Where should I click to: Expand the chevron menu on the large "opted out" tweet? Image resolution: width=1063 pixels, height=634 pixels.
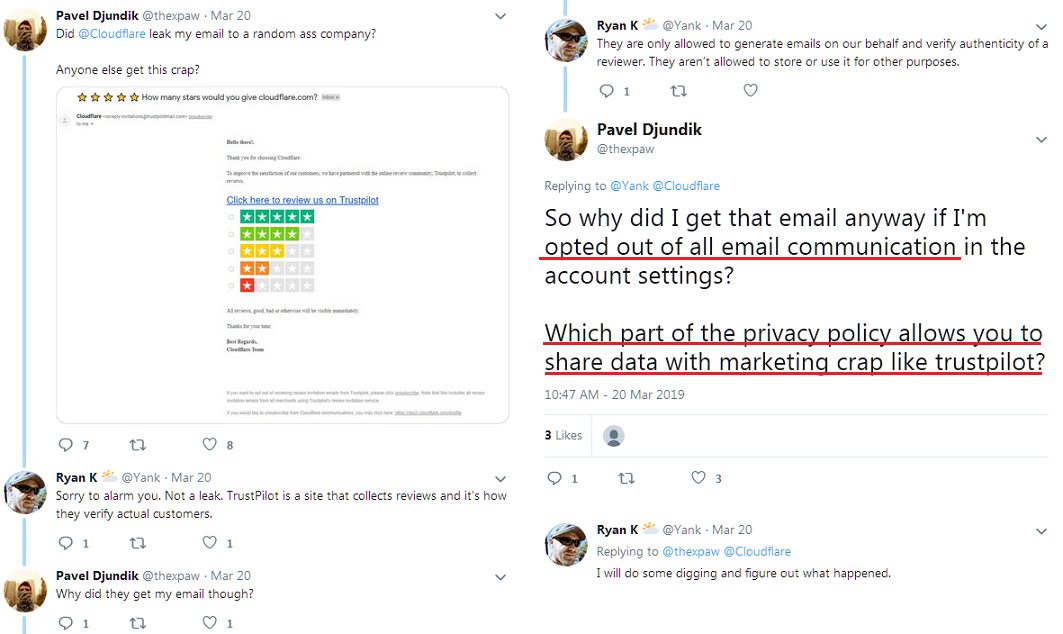click(x=1040, y=140)
